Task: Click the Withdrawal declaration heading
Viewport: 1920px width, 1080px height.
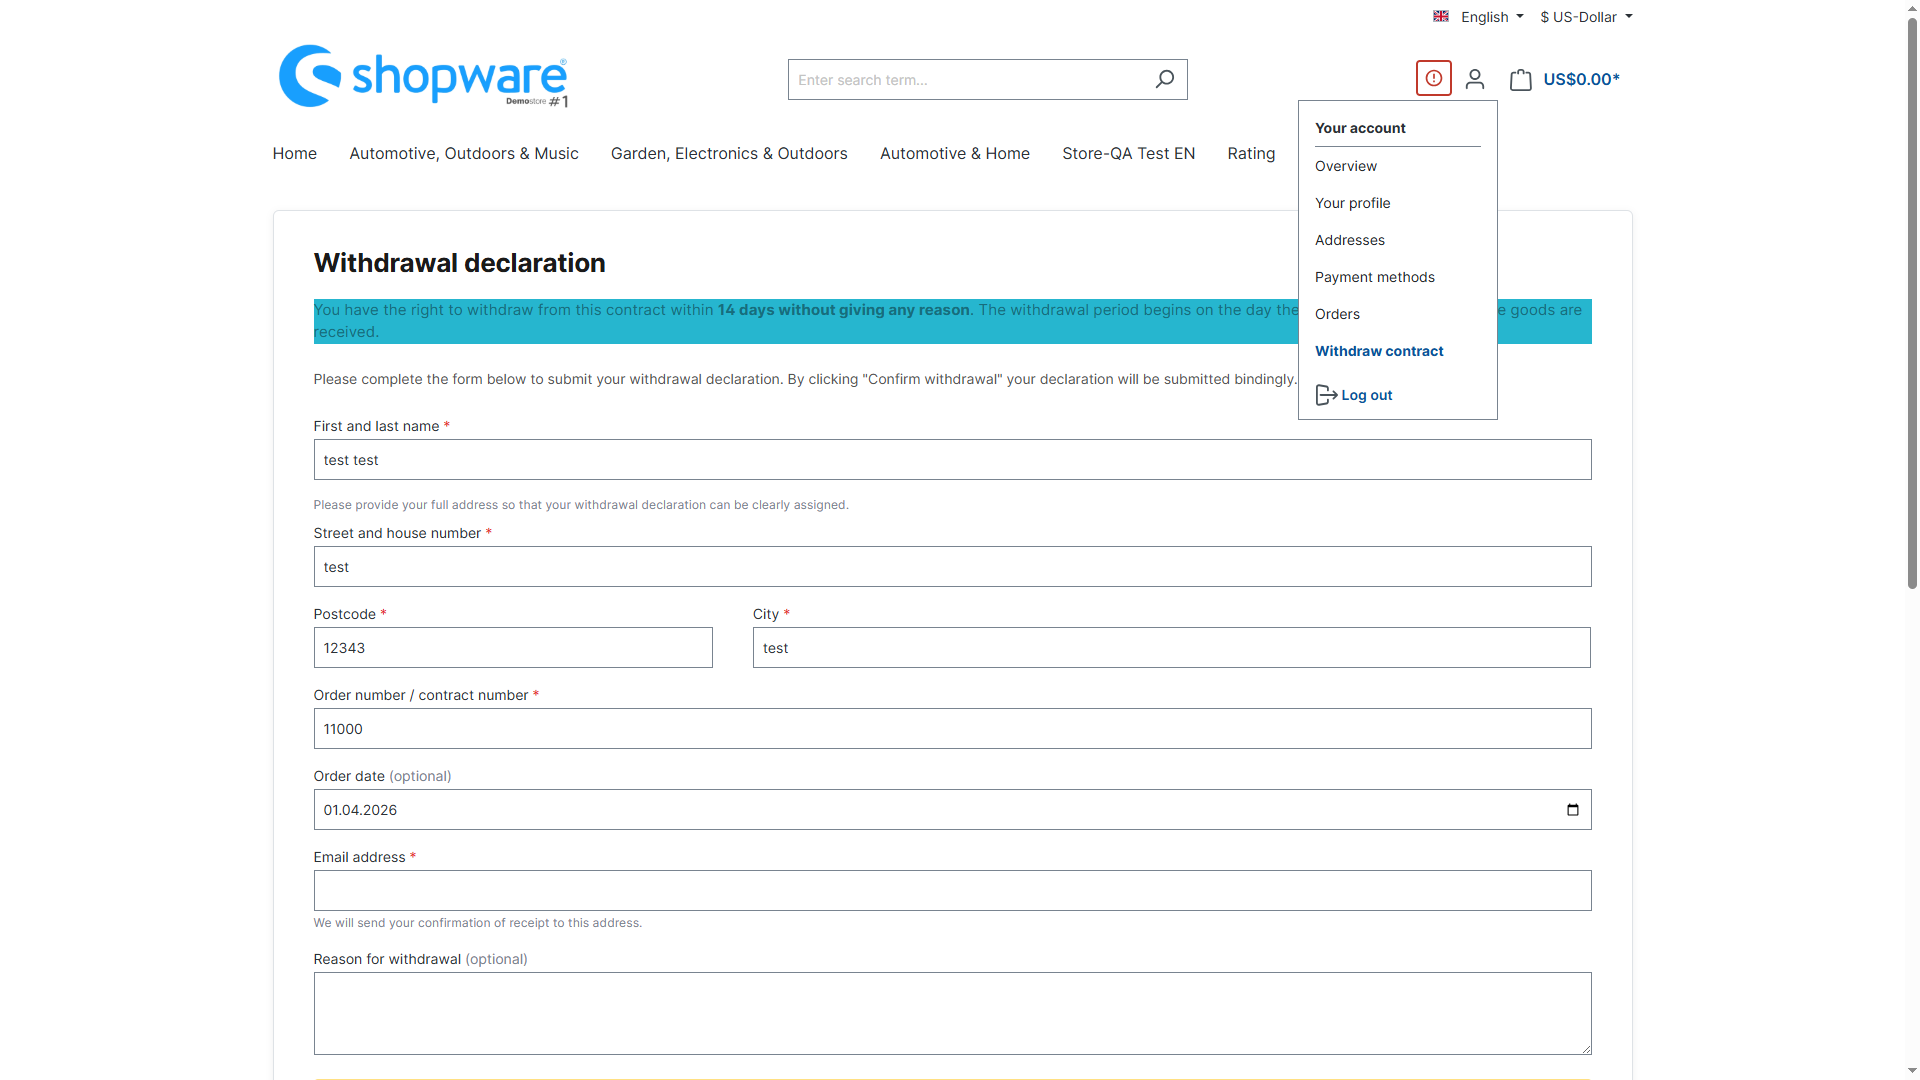Action: pyautogui.click(x=459, y=263)
